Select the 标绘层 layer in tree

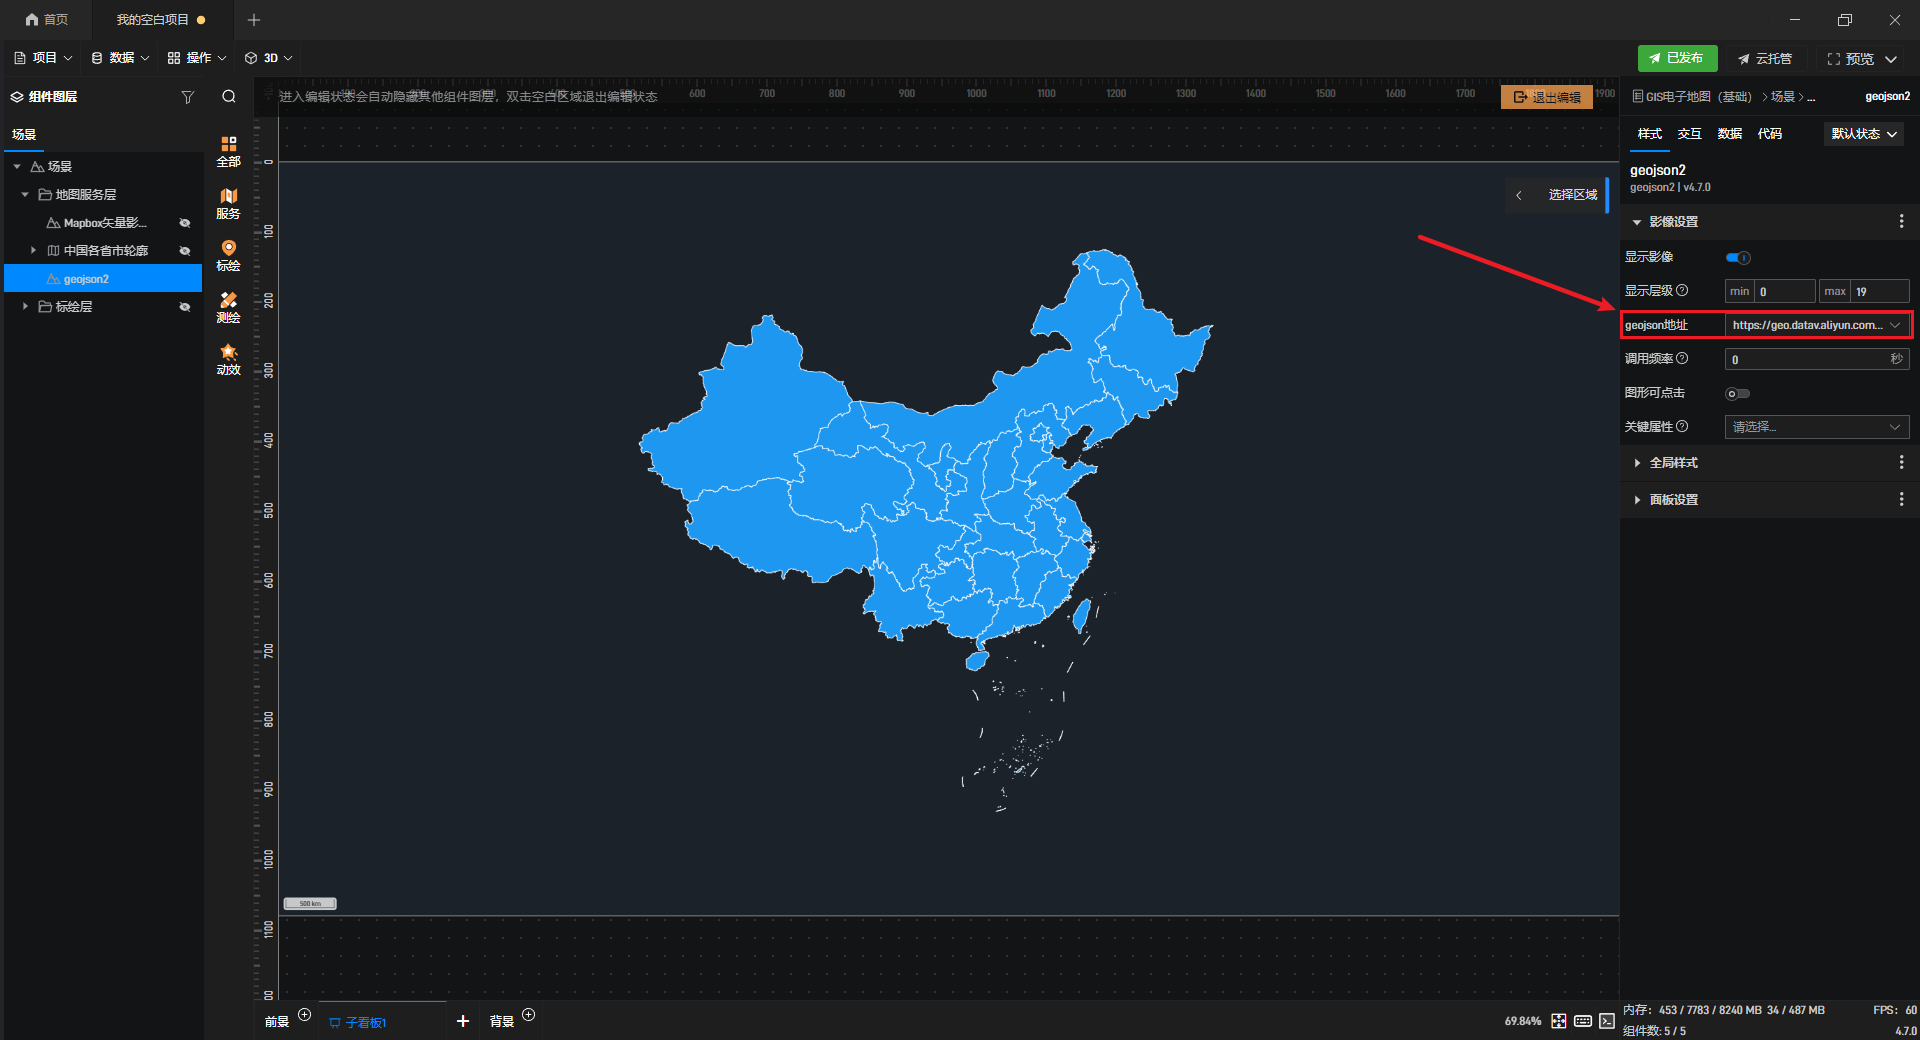(74, 307)
